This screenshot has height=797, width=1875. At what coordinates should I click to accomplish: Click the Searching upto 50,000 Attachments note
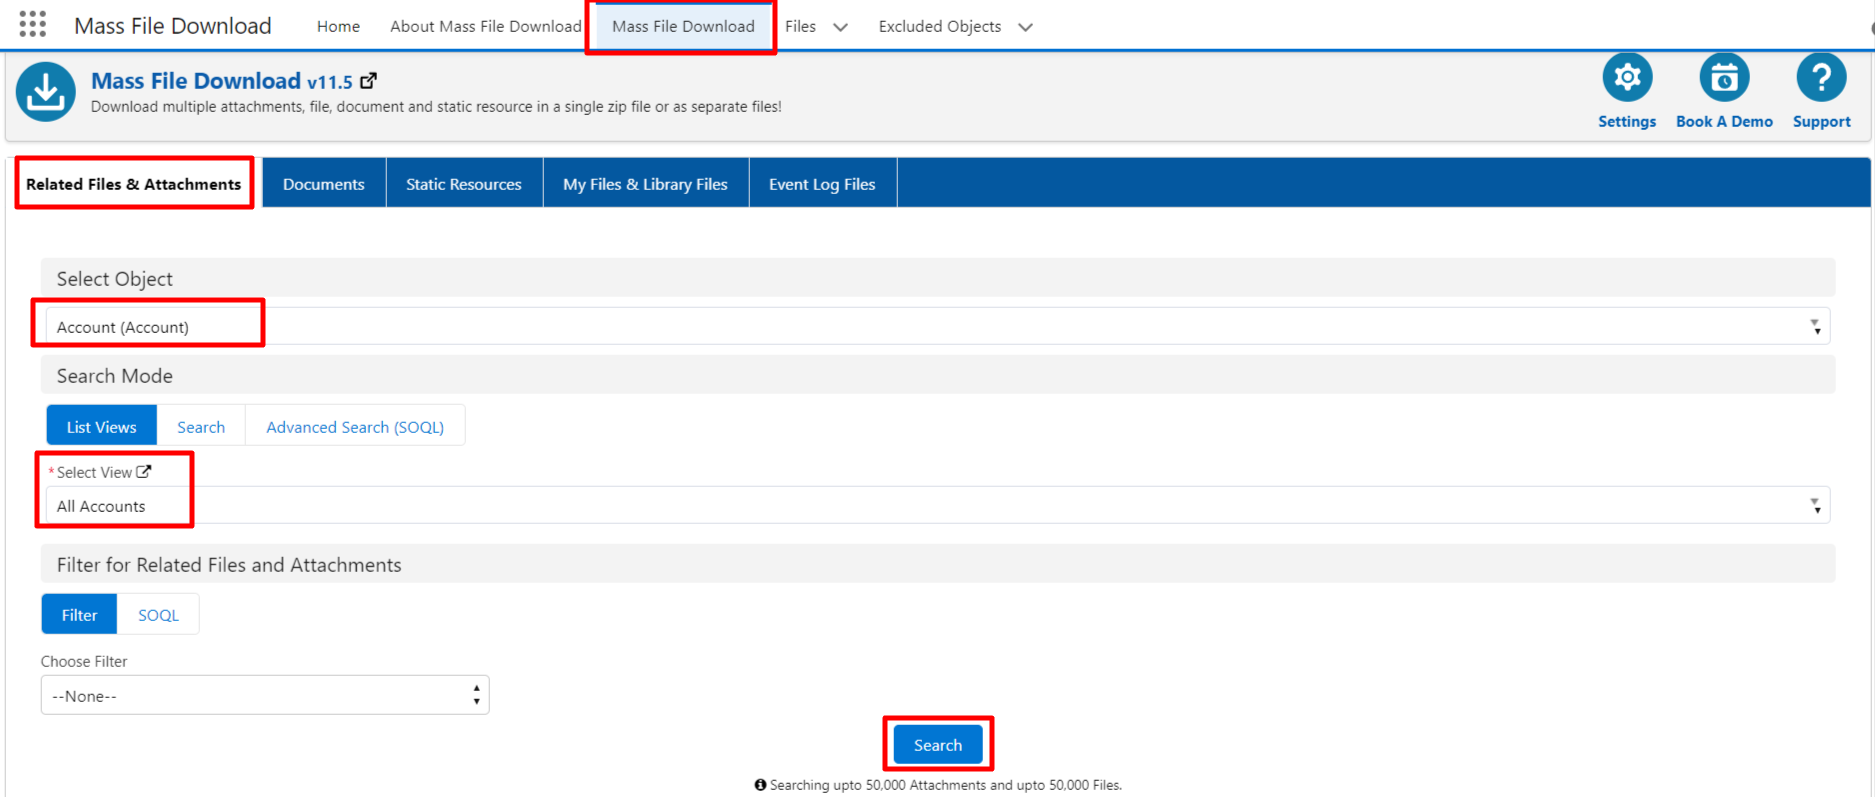[x=945, y=785]
